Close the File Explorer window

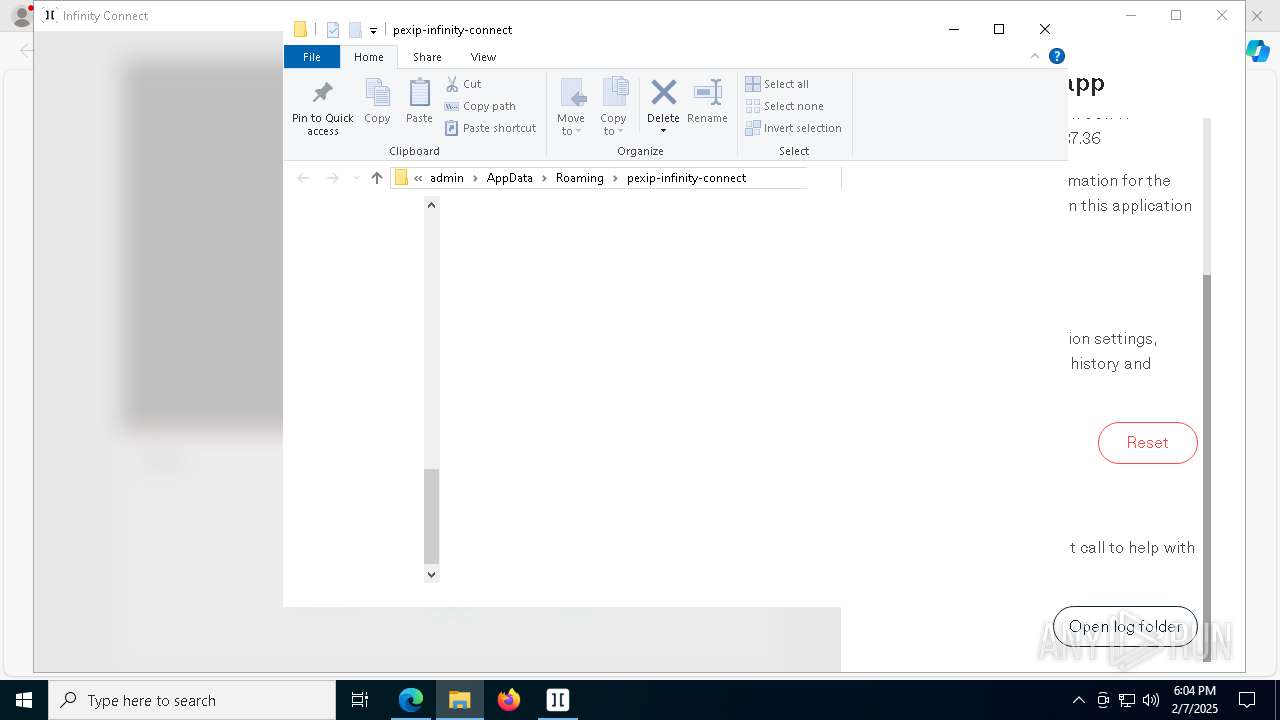tap(1045, 30)
